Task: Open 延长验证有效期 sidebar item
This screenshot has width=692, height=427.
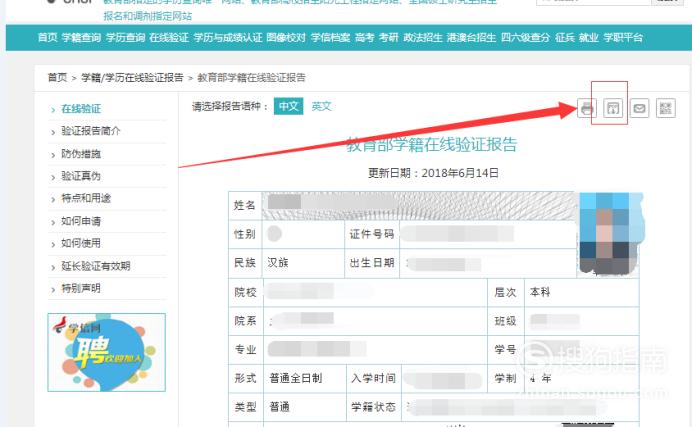Action: (x=96, y=266)
